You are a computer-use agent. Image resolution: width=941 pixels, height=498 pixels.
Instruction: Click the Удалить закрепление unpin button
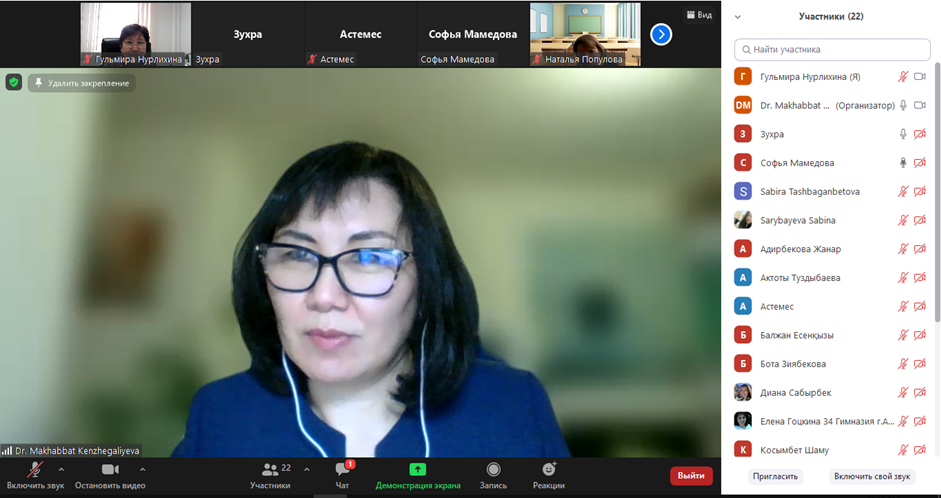pyautogui.click(x=82, y=83)
